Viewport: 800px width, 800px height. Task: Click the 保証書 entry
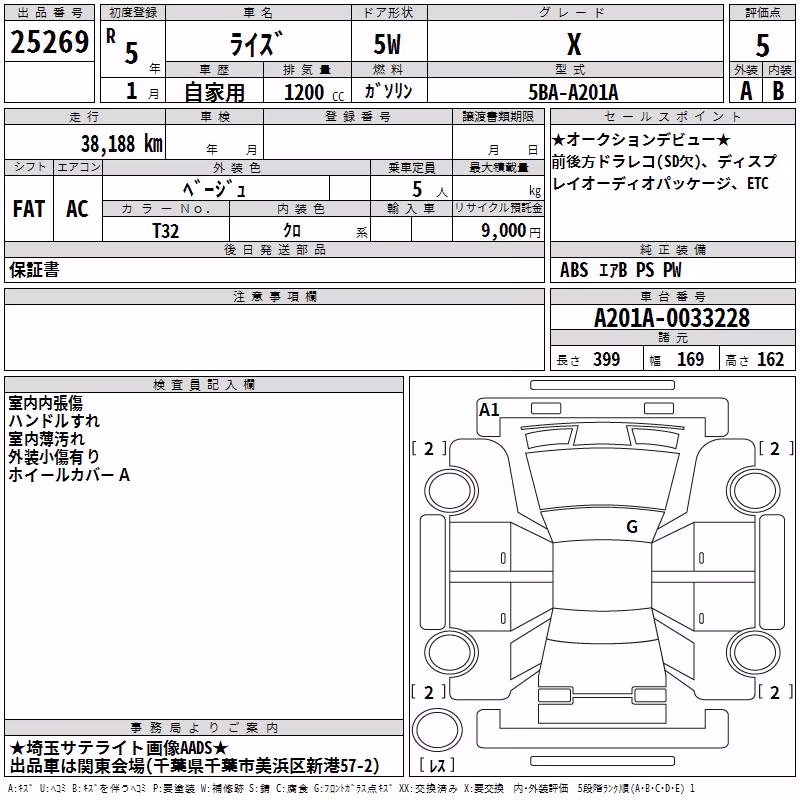coord(34,270)
